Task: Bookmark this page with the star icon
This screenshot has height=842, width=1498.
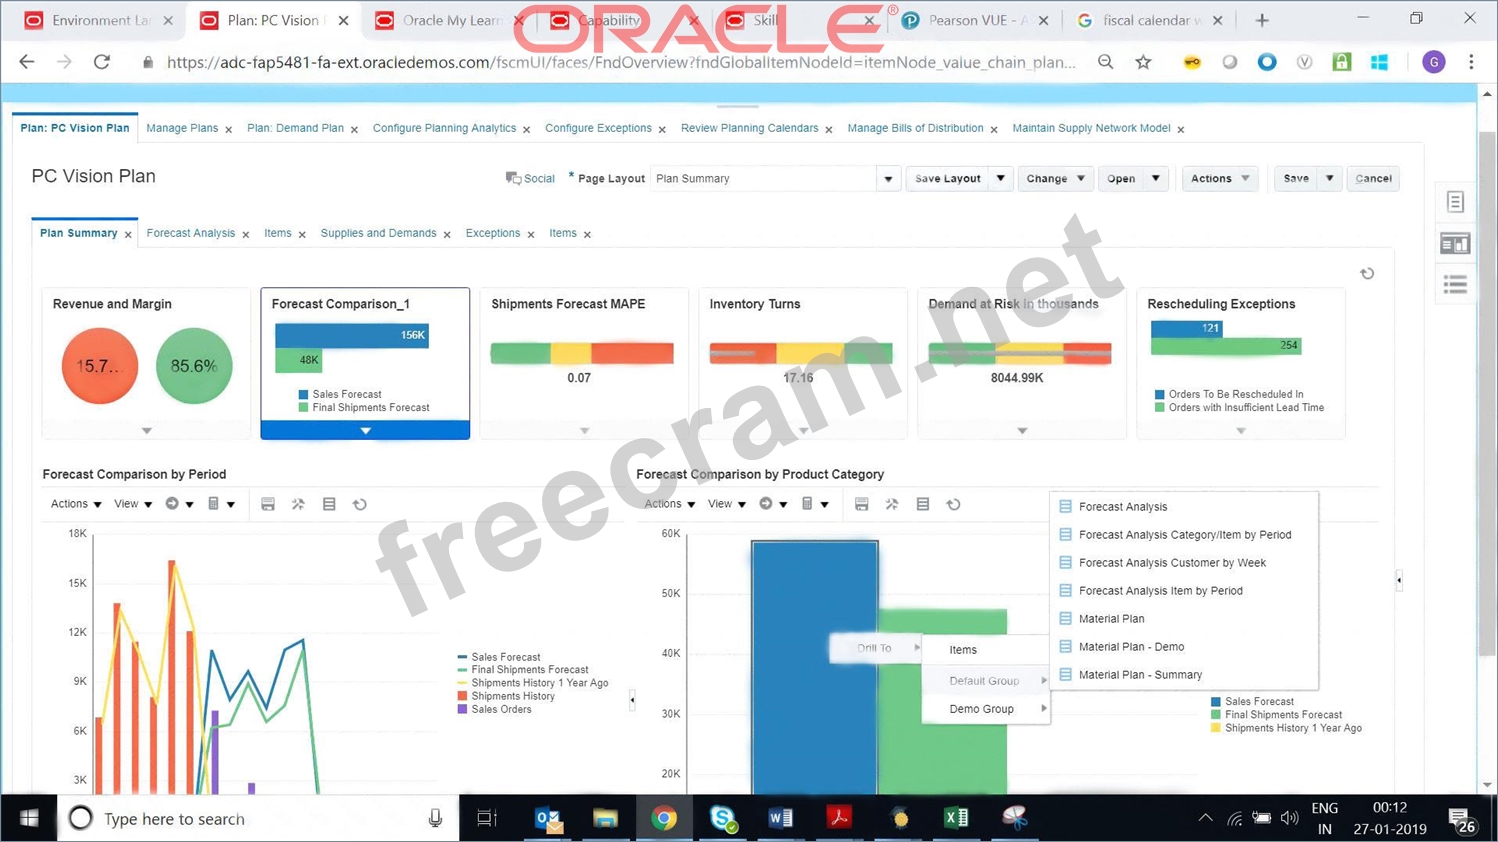Action: 1143,62
